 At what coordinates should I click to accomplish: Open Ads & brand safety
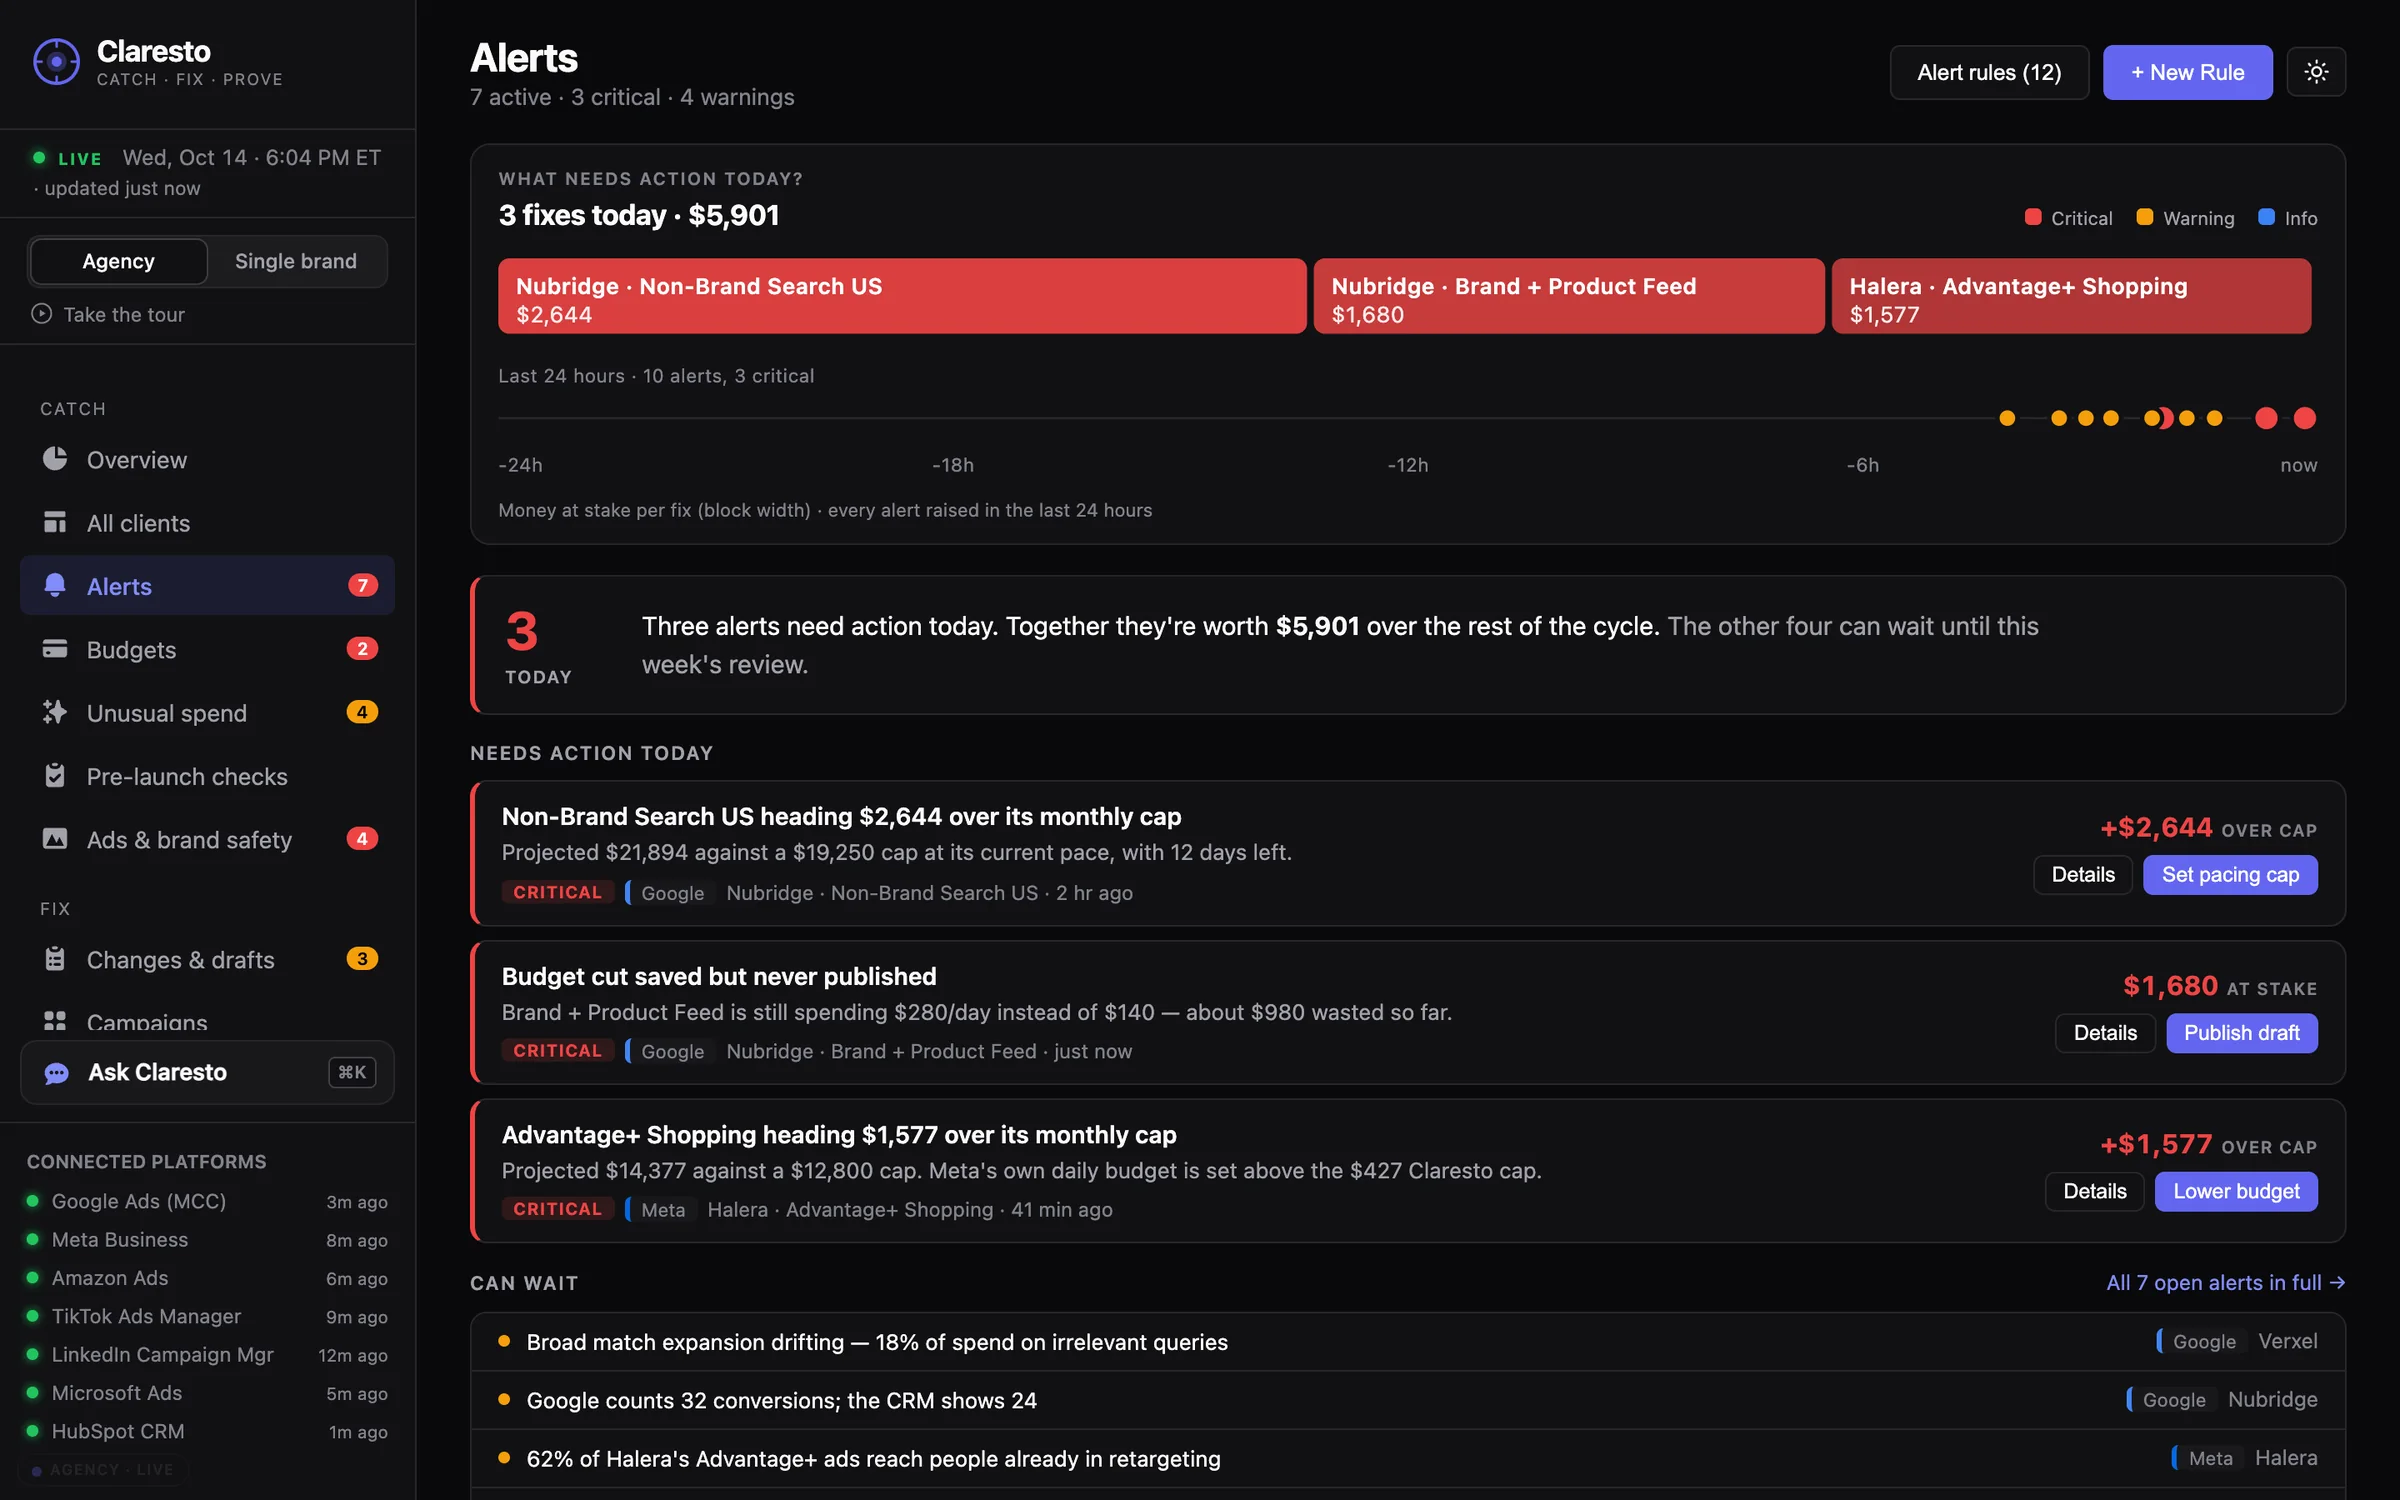pyautogui.click(x=207, y=839)
